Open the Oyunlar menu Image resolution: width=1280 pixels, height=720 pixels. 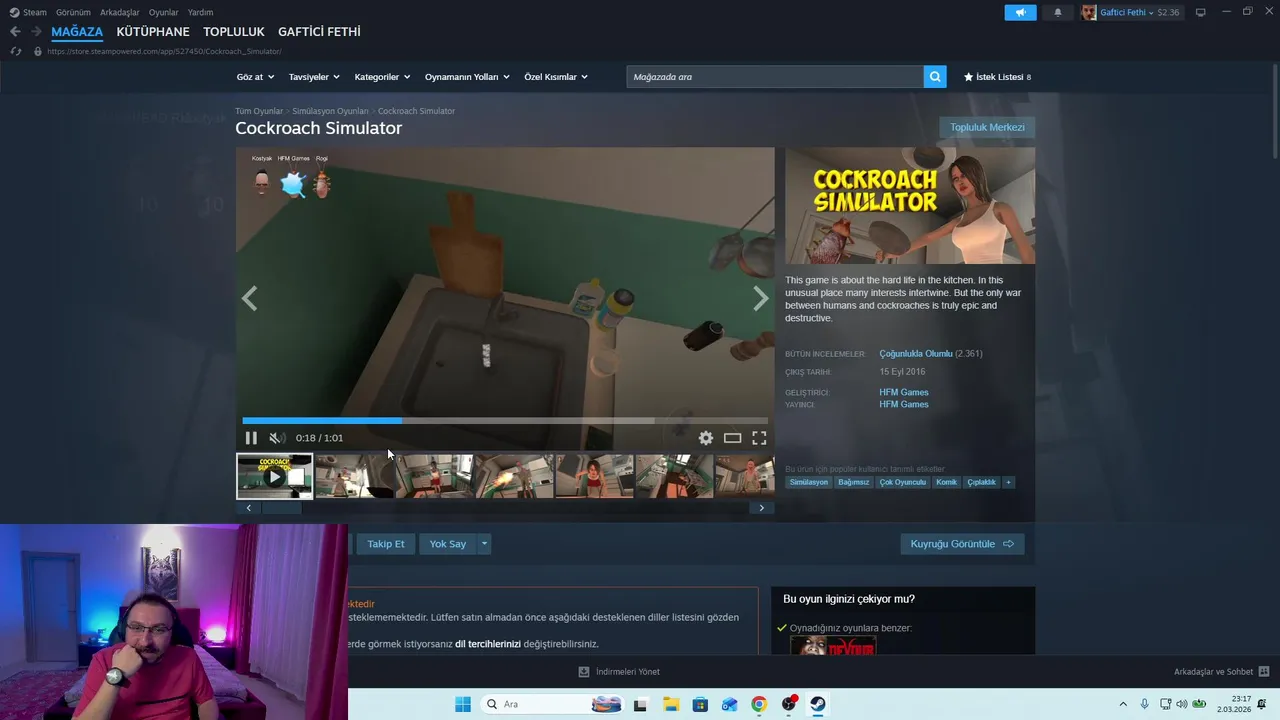pos(164,12)
